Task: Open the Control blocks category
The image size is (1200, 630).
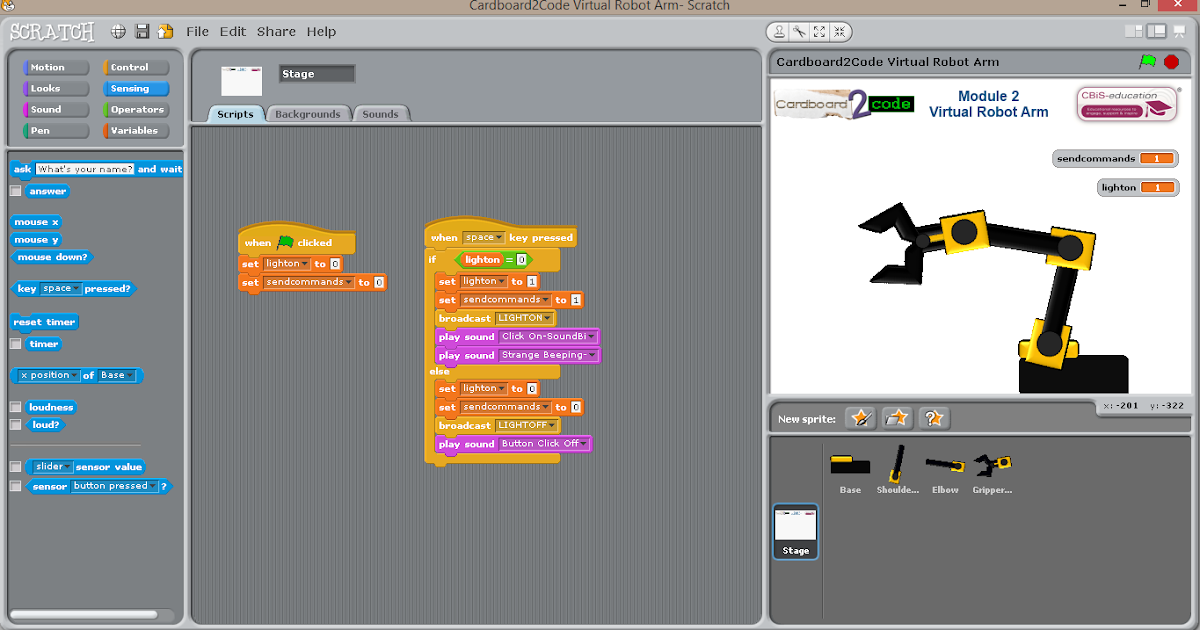Action: tap(135, 68)
